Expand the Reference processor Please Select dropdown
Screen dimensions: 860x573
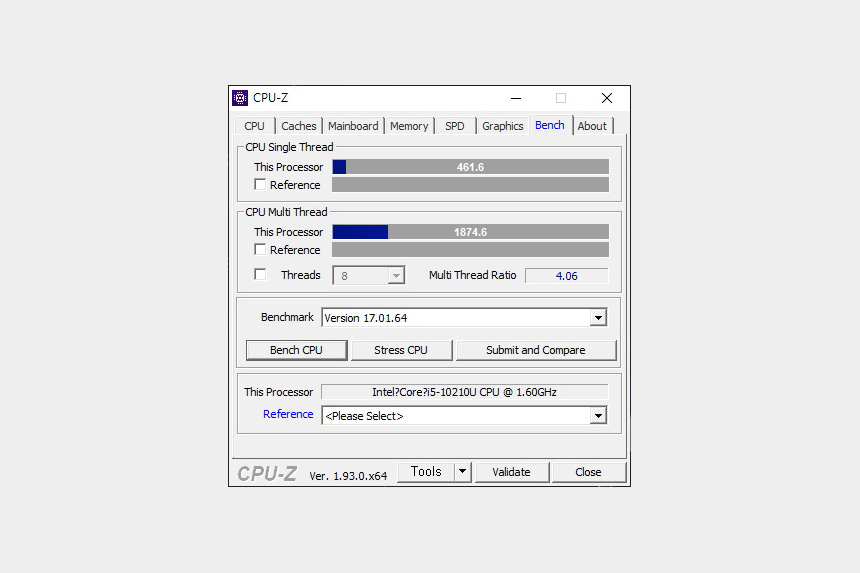pos(598,416)
